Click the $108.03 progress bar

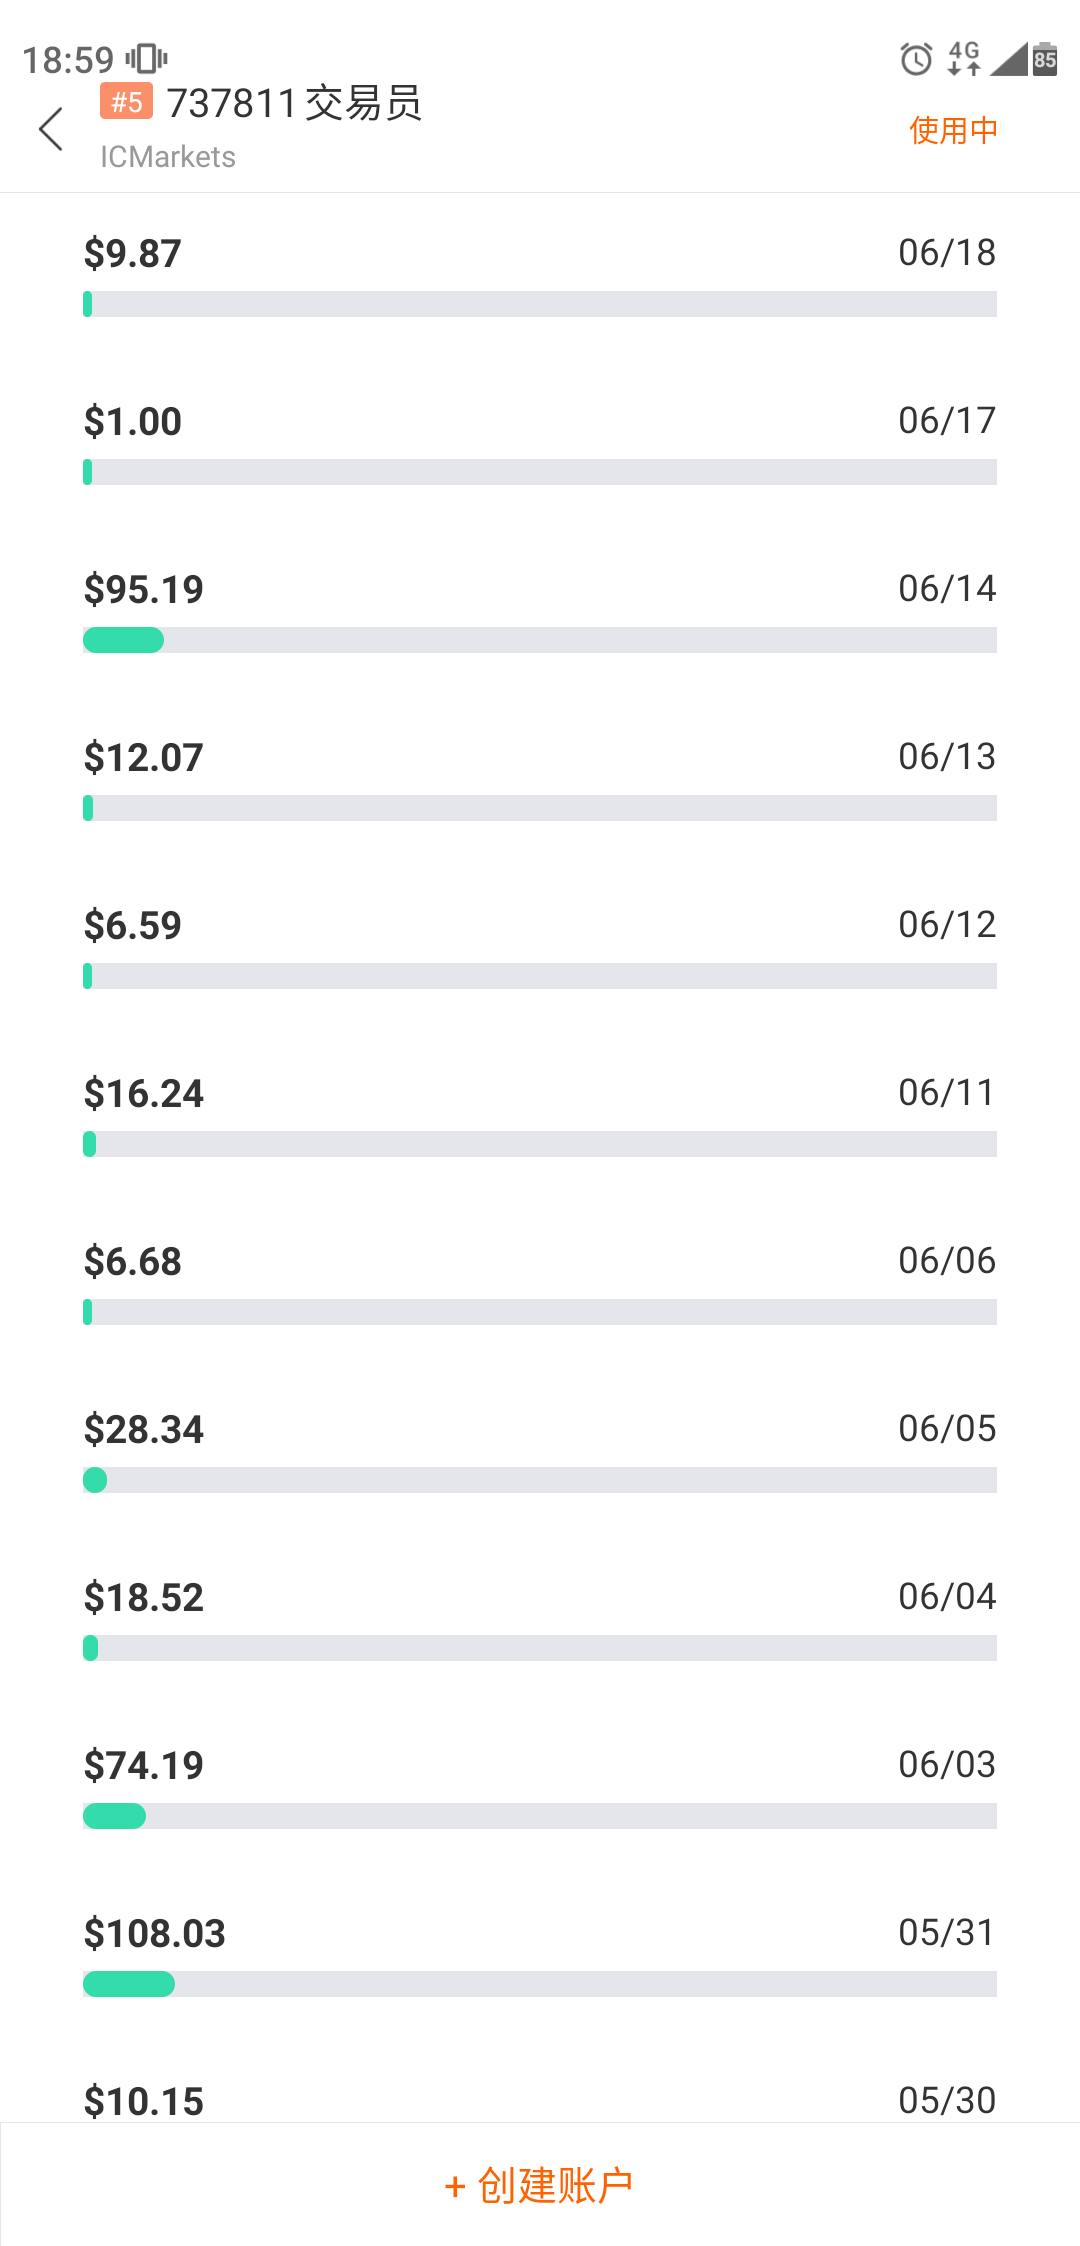[x=540, y=1984]
